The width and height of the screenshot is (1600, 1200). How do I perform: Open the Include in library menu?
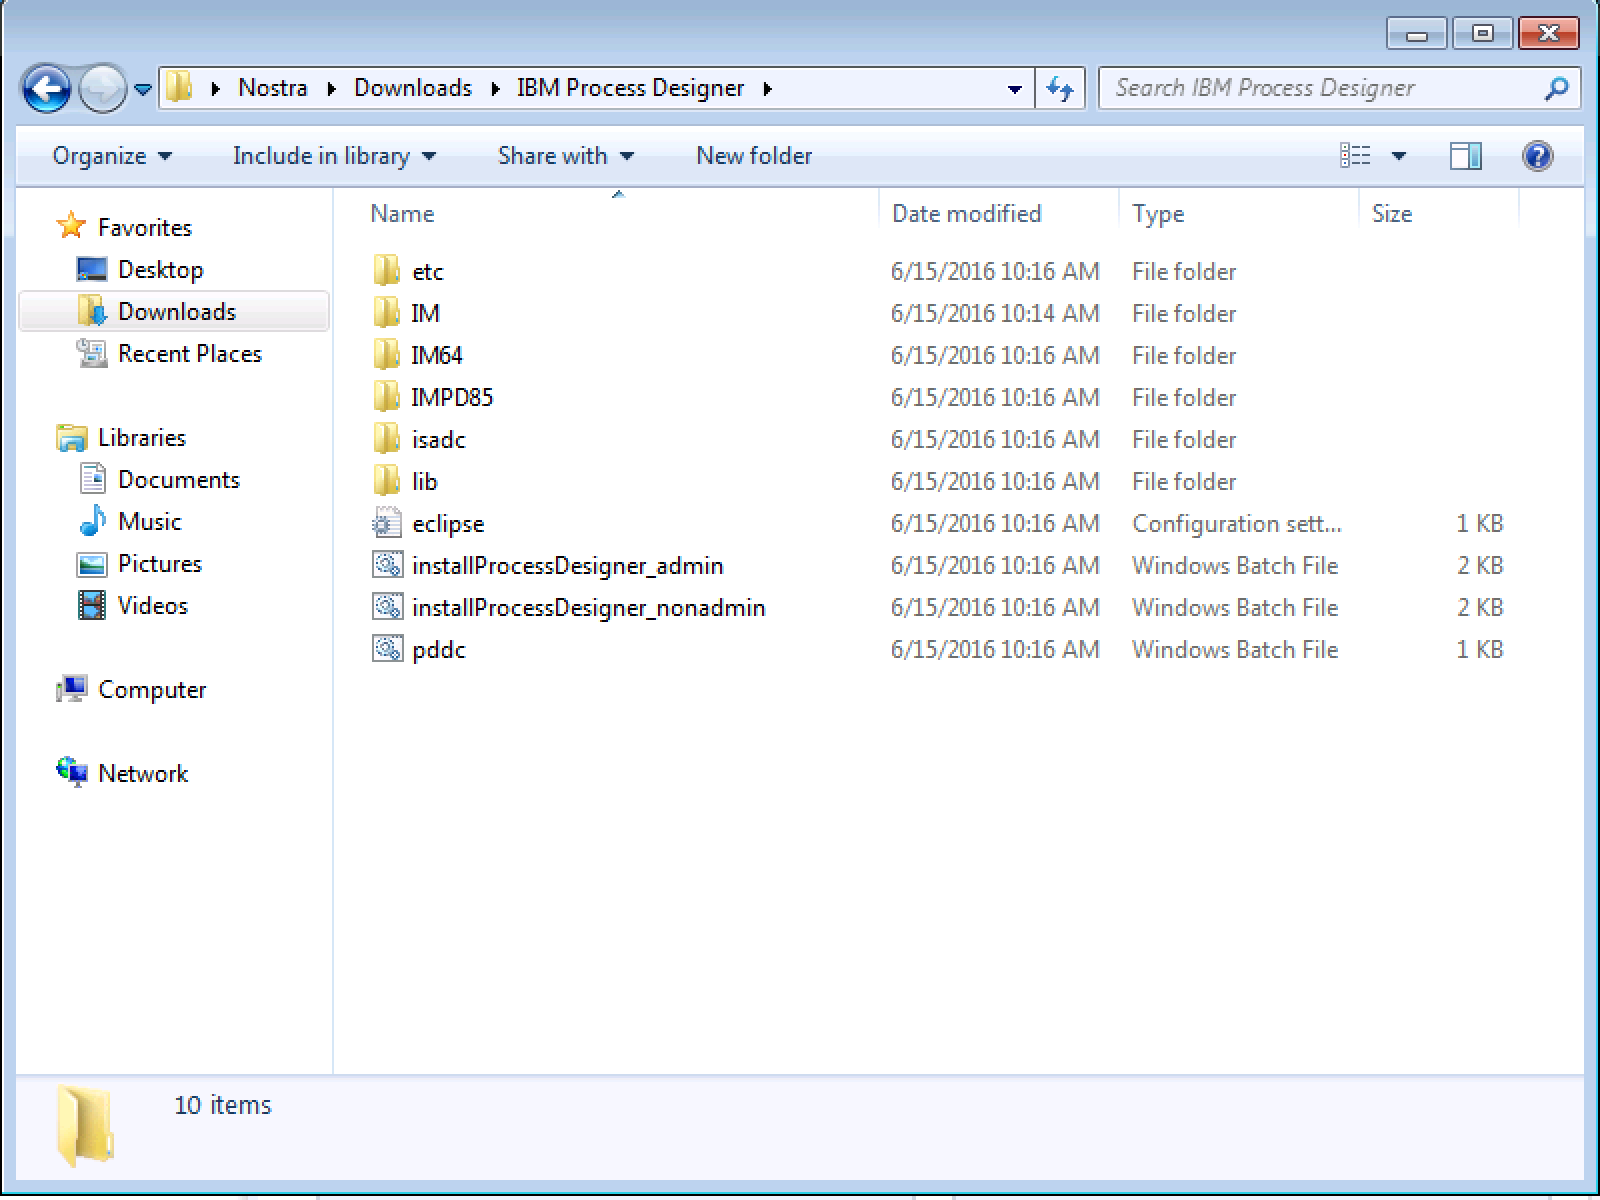(334, 156)
